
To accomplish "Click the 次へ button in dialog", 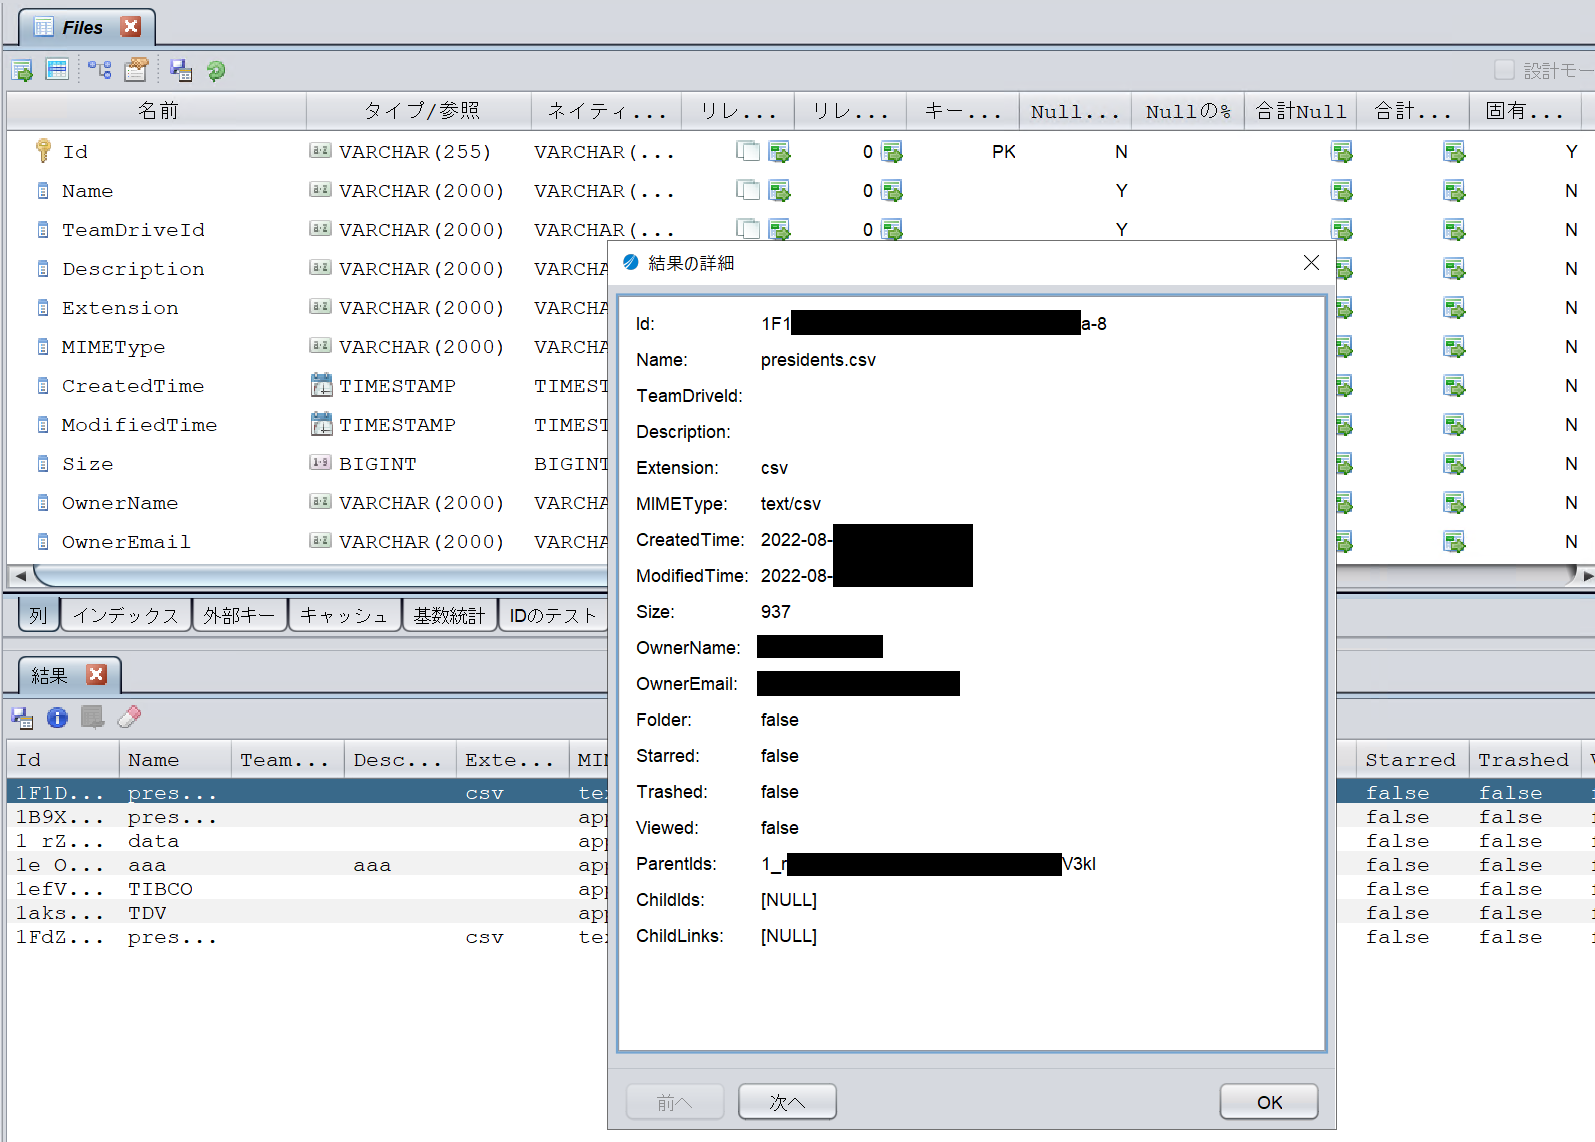I will click(787, 1102).
